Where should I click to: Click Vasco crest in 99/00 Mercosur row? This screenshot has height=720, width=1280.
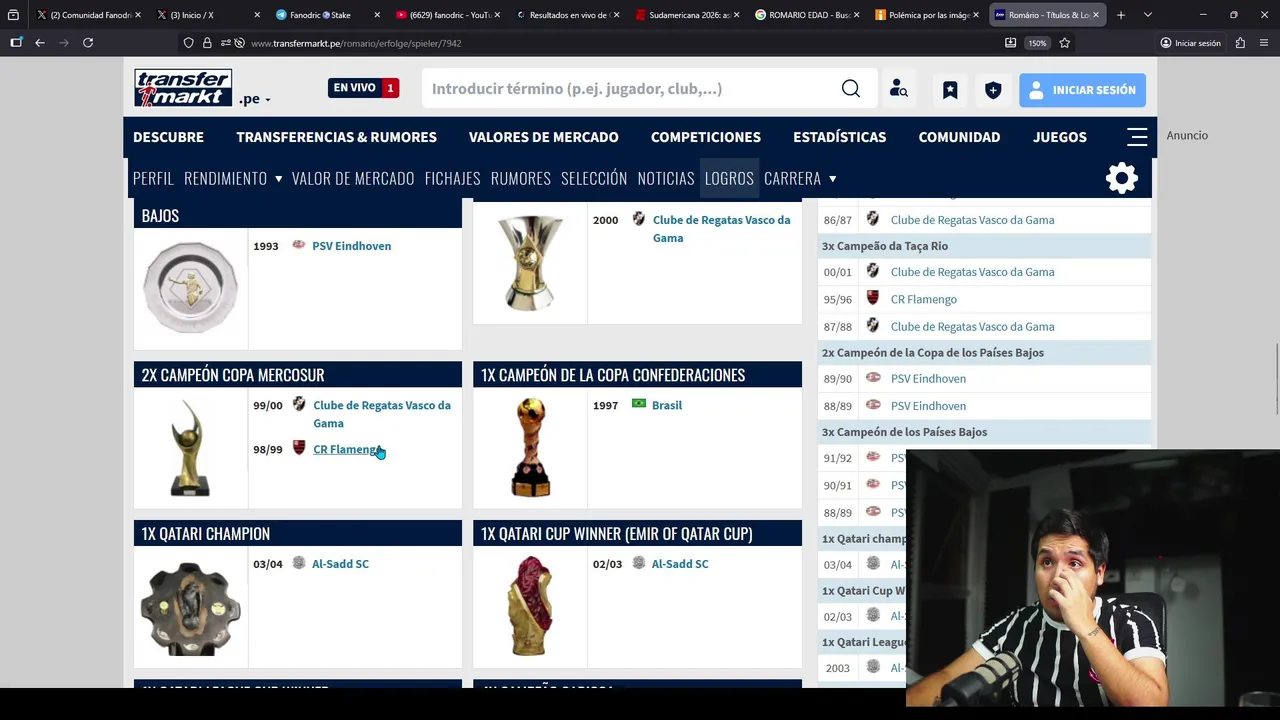299,404
